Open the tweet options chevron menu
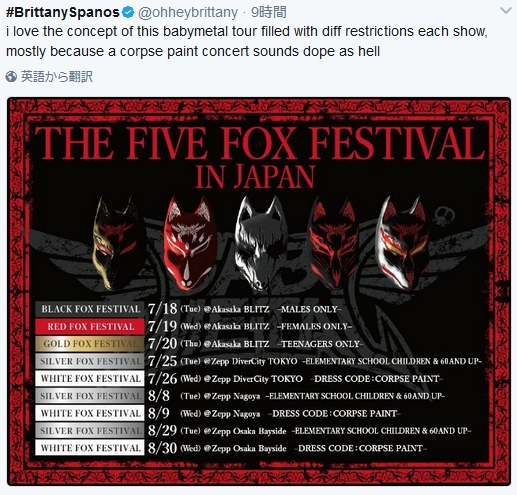Viewport: 517px width, 495px height. click(506, 11)
